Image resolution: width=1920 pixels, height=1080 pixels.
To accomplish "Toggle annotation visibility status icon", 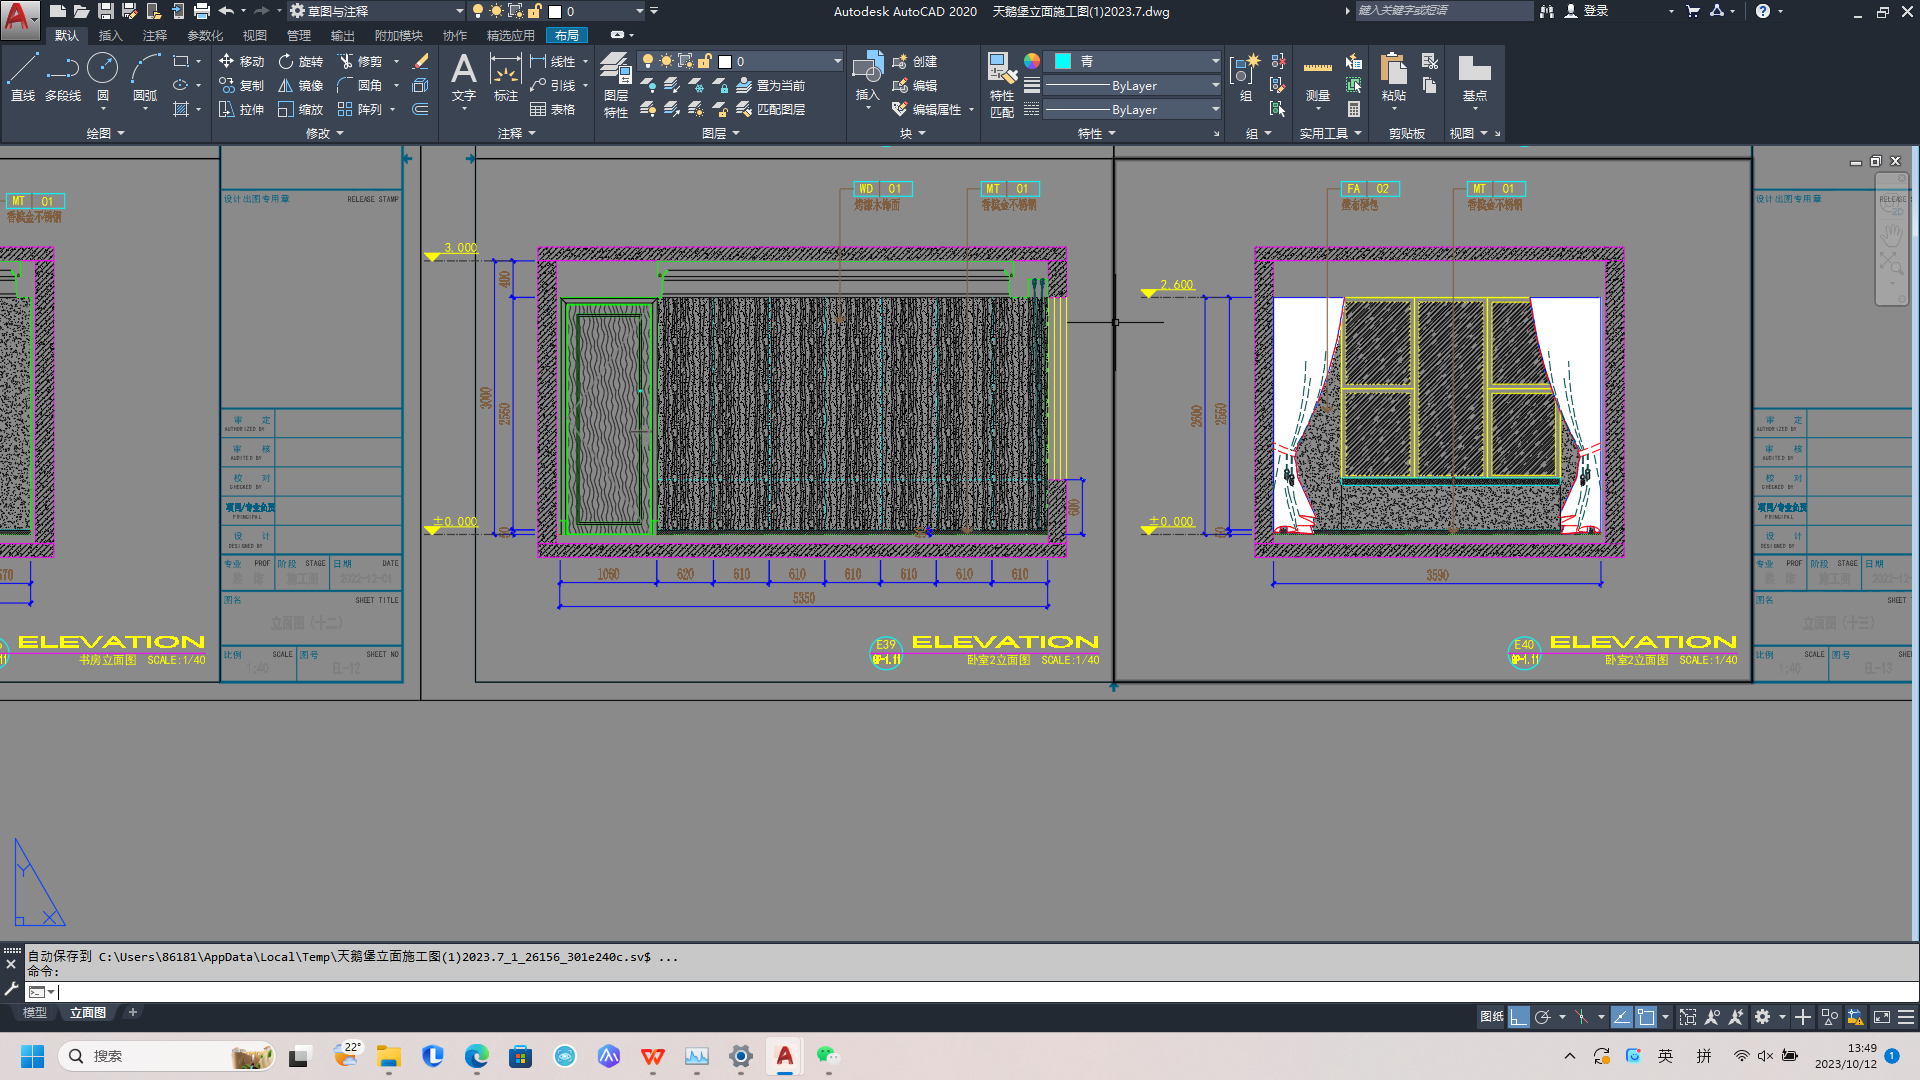I will [x=1712, y=1017].
